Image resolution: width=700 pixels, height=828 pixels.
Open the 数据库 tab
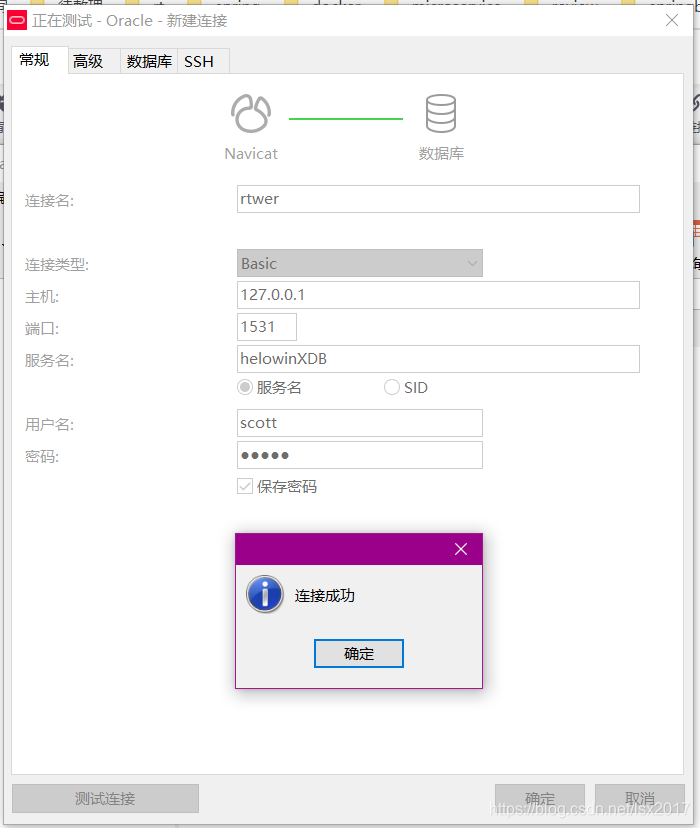[x=149, y=61]
